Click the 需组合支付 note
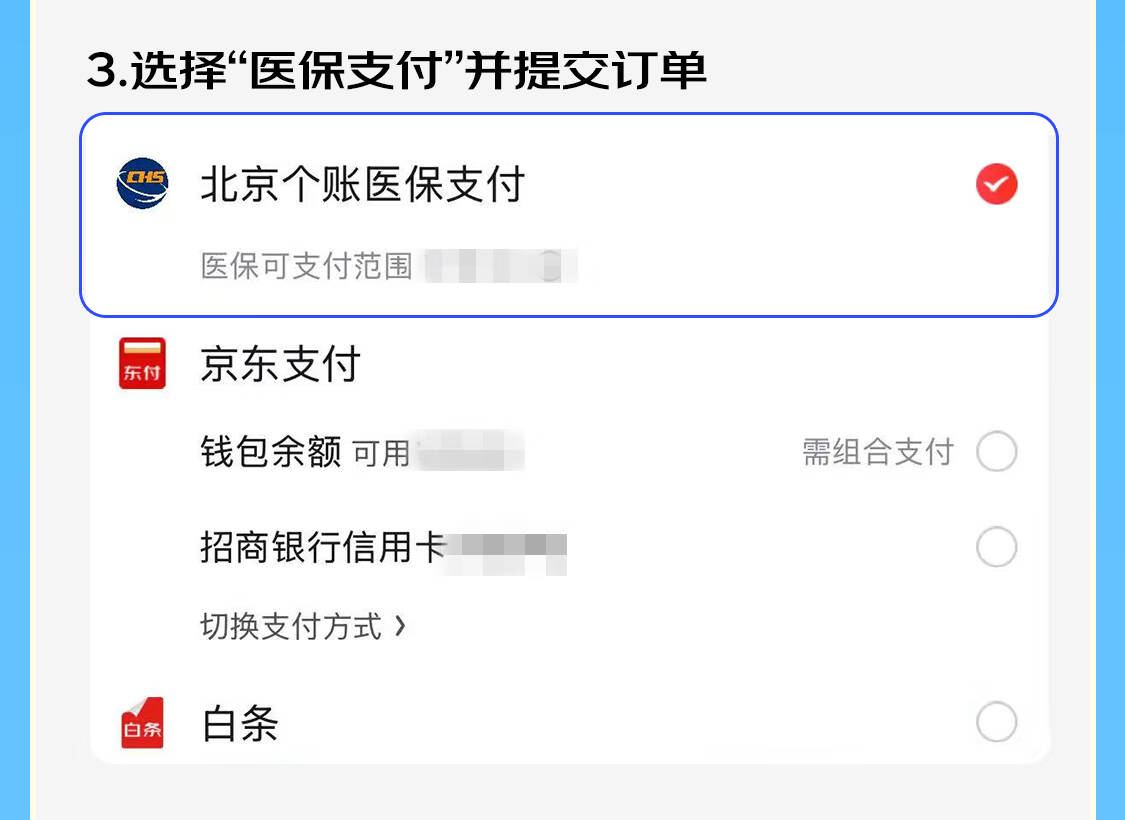This screenshot has height=820, width=1125. pos(877,452)
